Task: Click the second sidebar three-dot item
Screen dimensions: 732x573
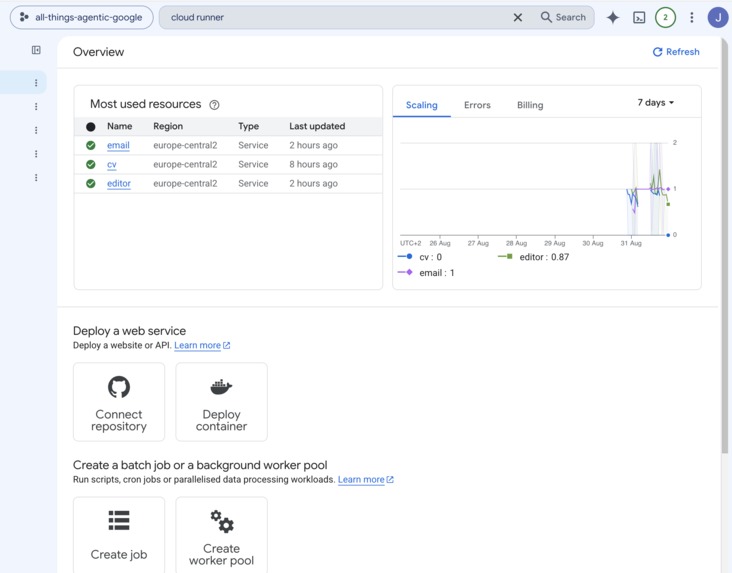Action: click(x=36, y=106)
